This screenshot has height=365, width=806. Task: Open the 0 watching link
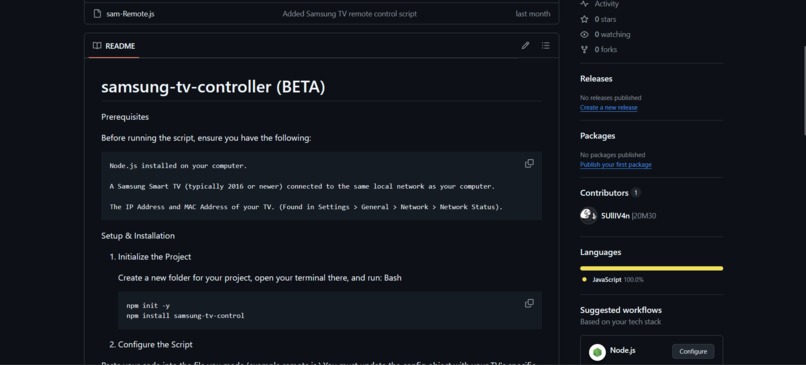pos(612,34)
